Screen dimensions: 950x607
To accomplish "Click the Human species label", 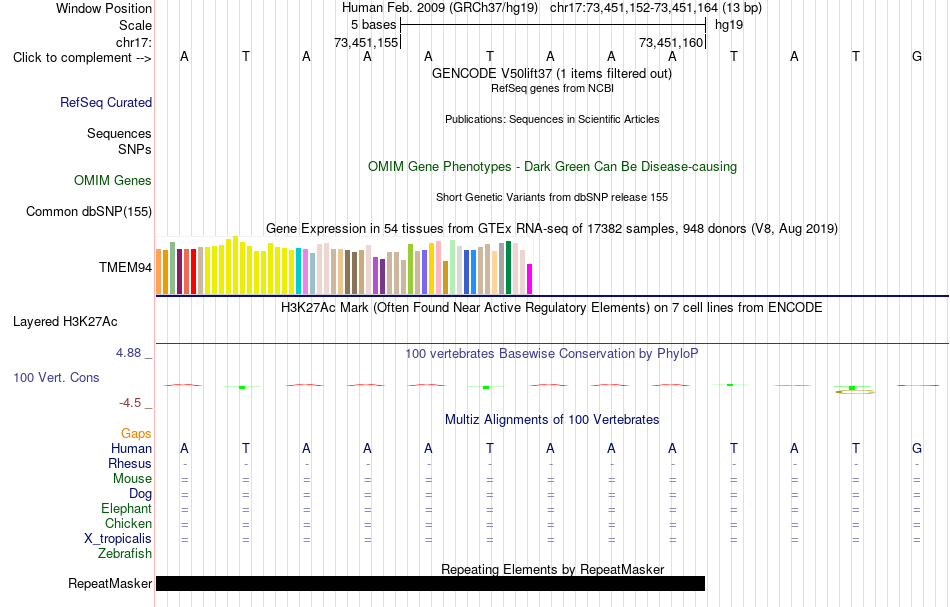I will tap(131, 449).
